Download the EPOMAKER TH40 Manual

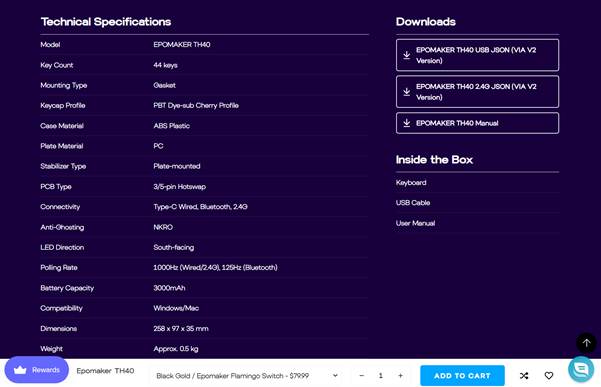click(x=477, y=123)
